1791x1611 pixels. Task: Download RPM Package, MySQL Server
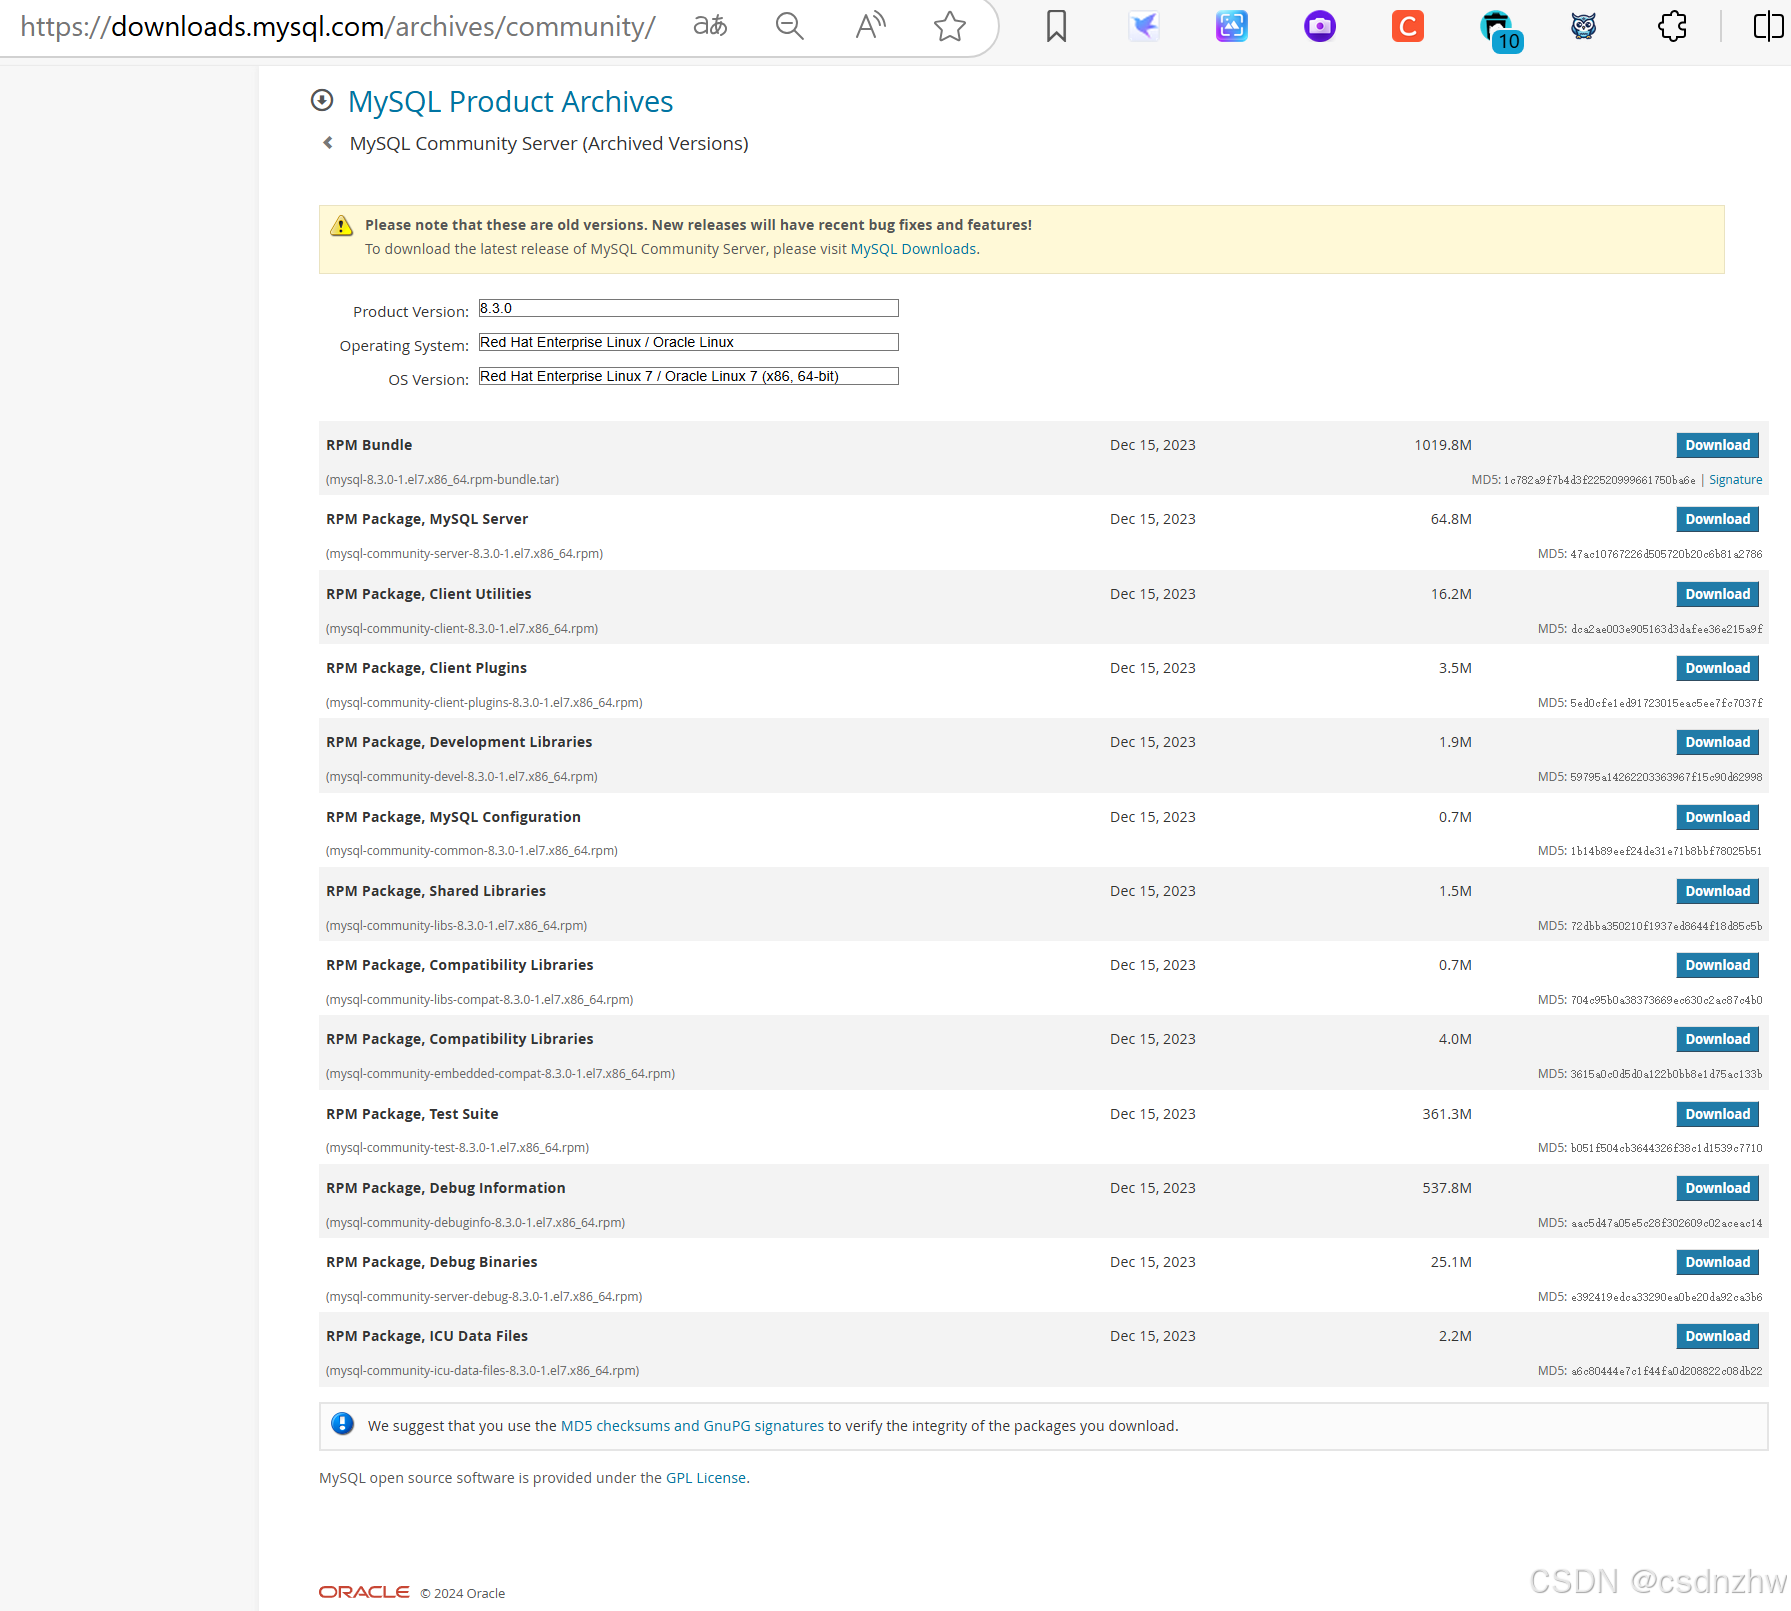click(x=1717, y=519)
